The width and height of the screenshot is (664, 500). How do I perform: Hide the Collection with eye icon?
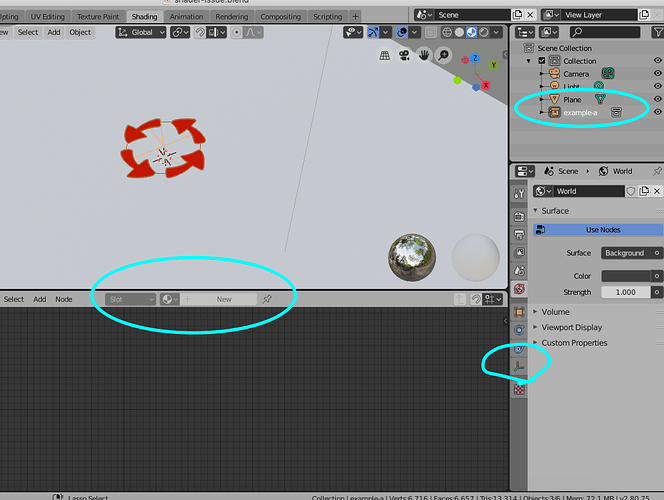(x=657, y=61)
